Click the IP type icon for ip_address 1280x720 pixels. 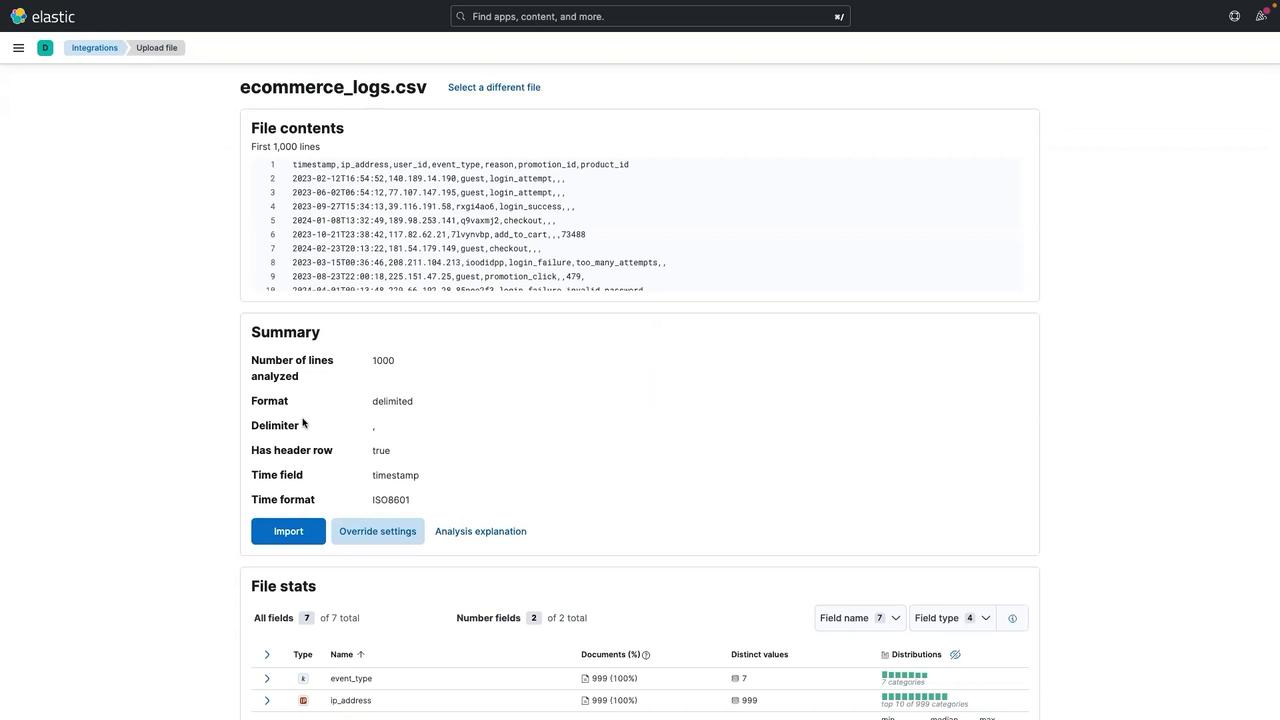click(x=303, y=700)
